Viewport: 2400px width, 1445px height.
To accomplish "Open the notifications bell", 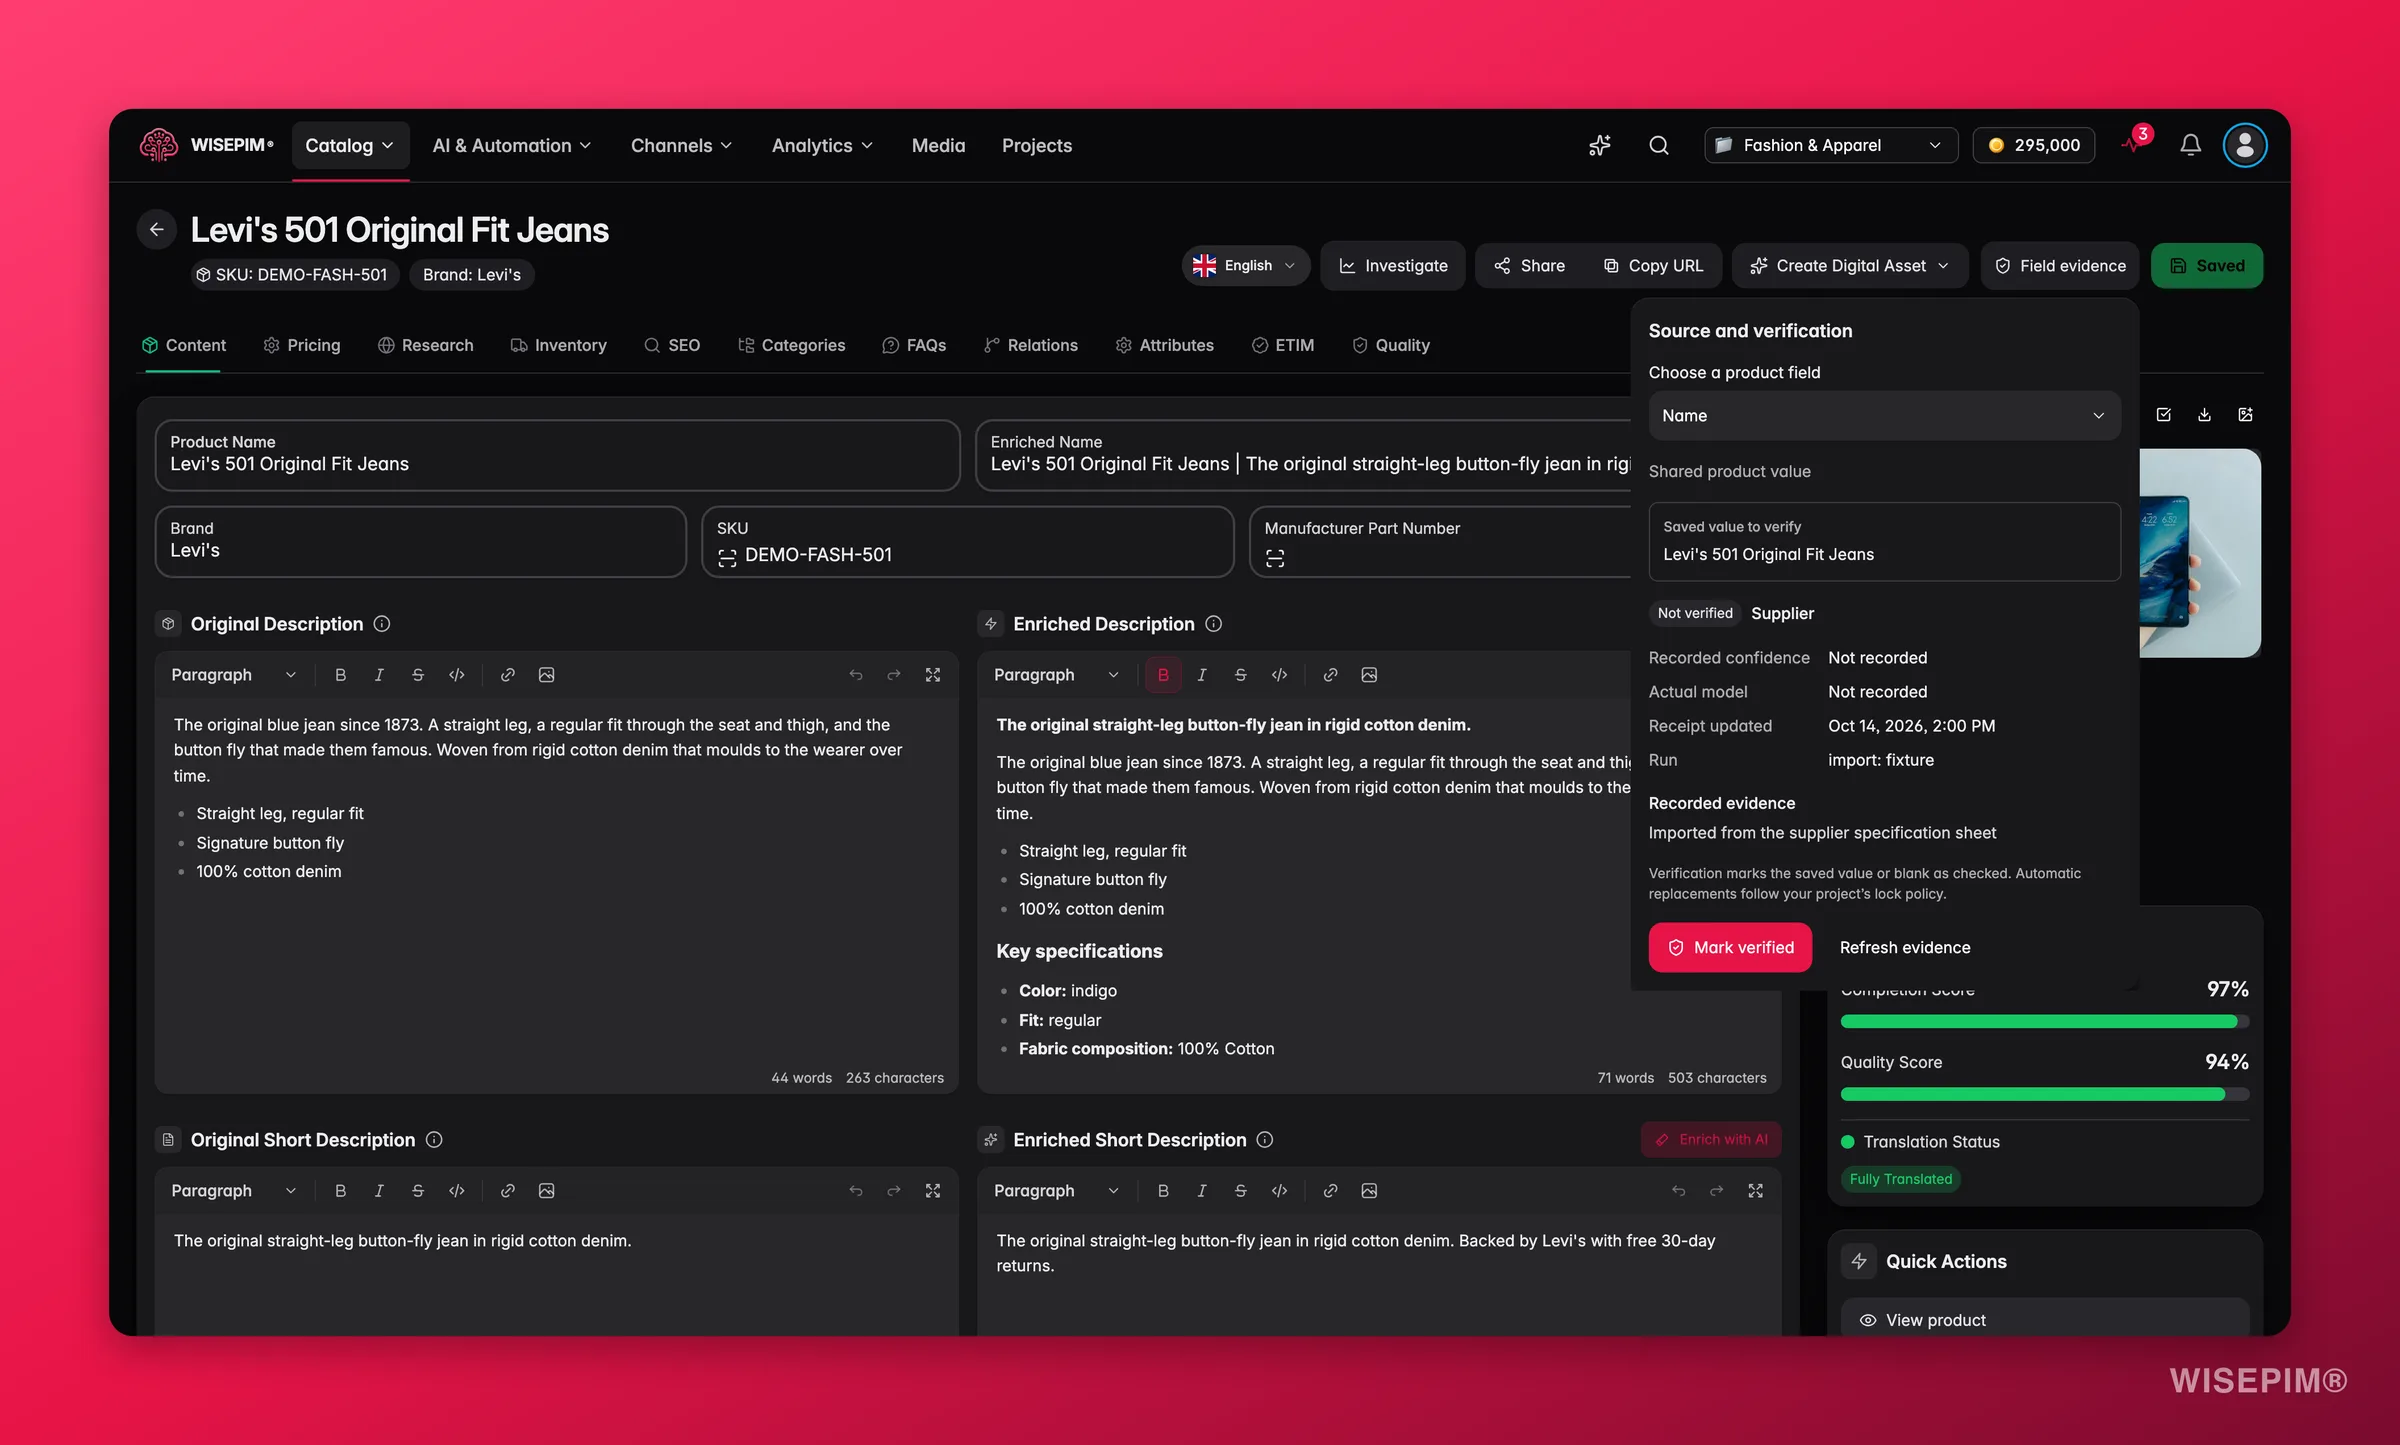I will [x=2190, y=146].
